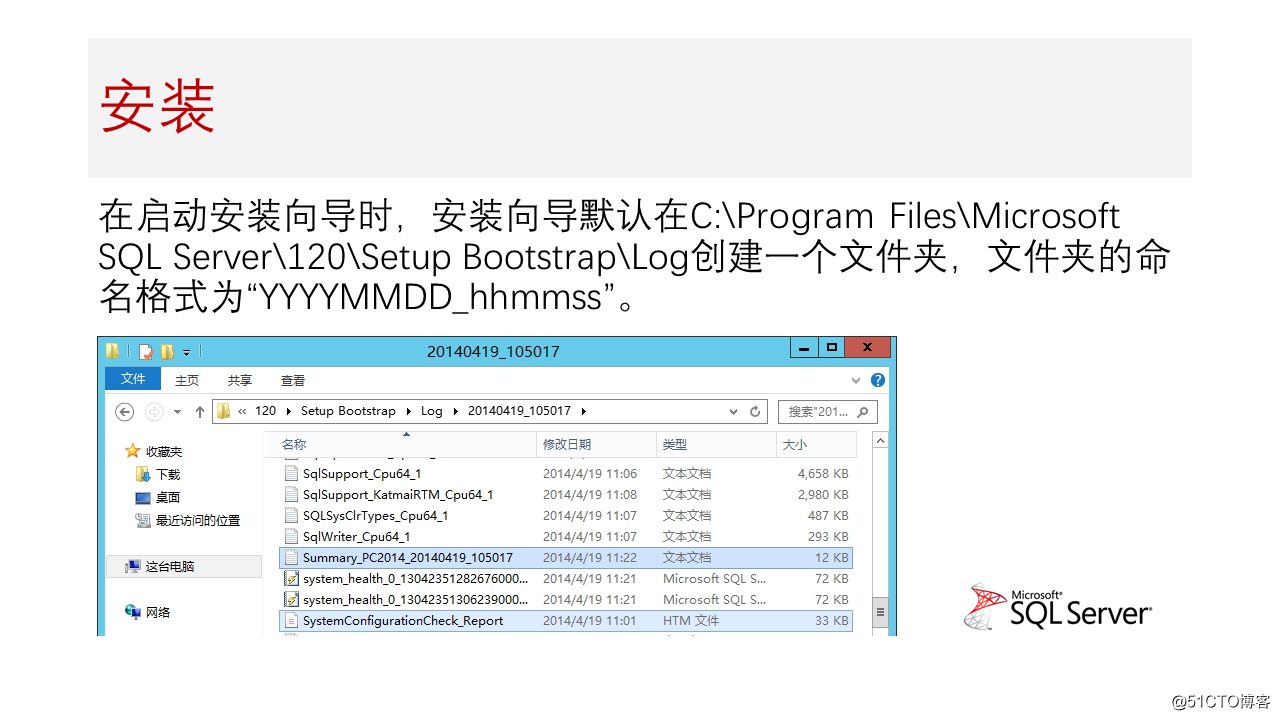
Task: Click the vertical scrollbar thumb
Action: pos(880,611)
